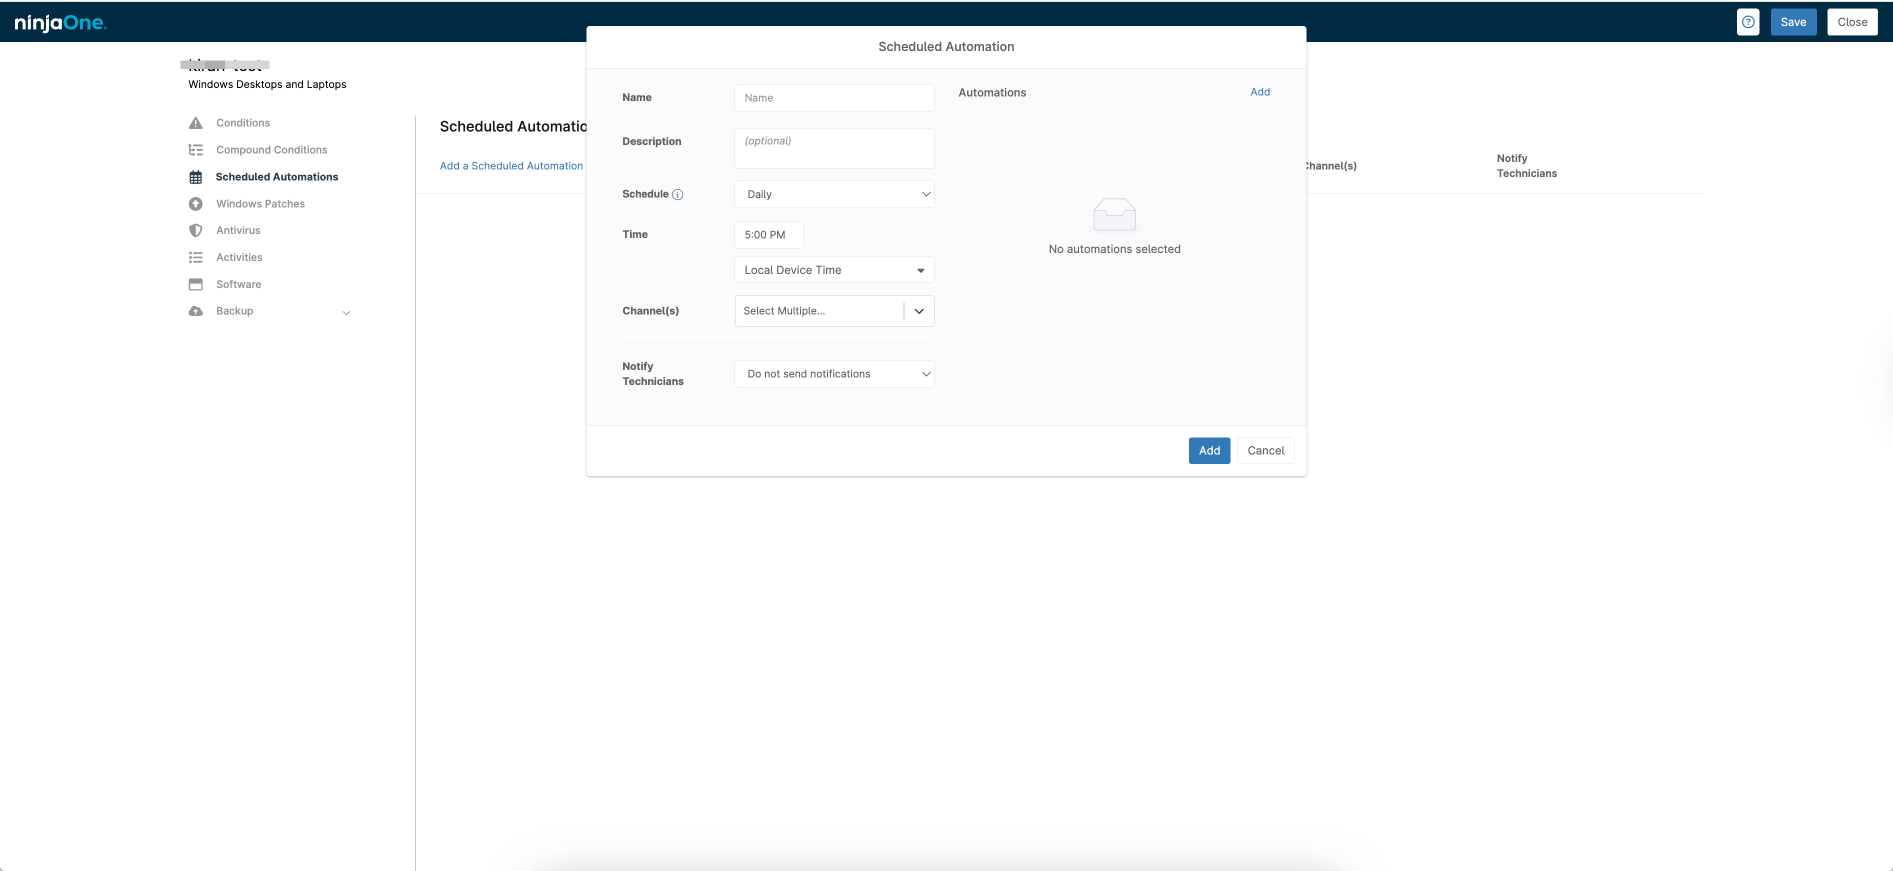Open the help question mark icon
Image resolution: width=1893 pixels, height=871 pixels.
coord(1748,22)
